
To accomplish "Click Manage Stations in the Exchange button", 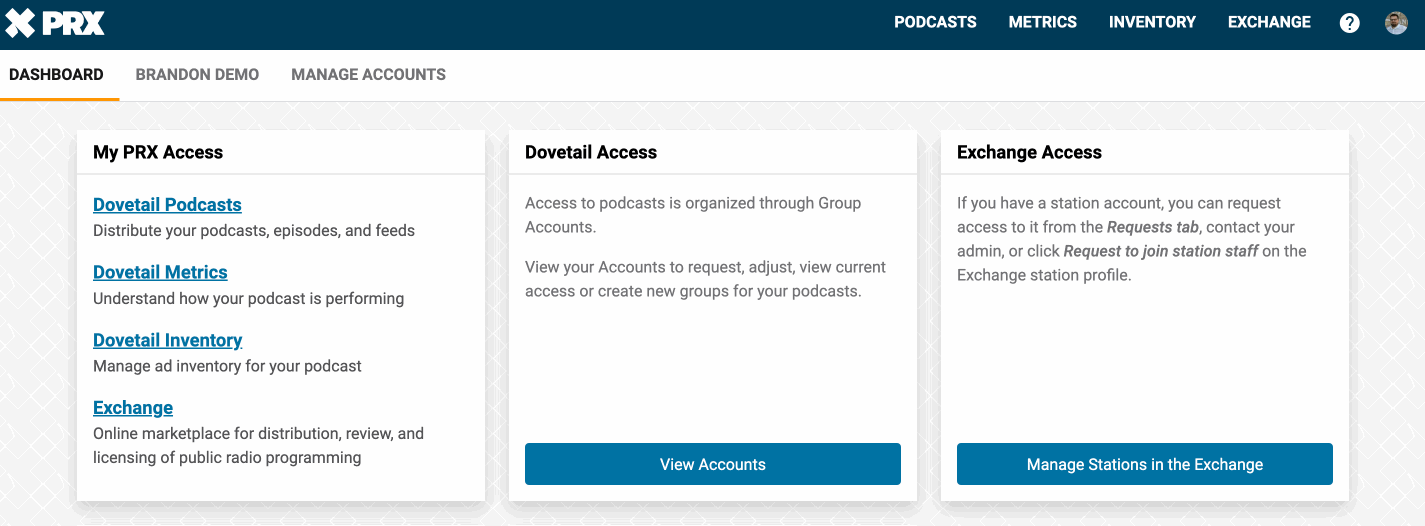I will 1144,464.
